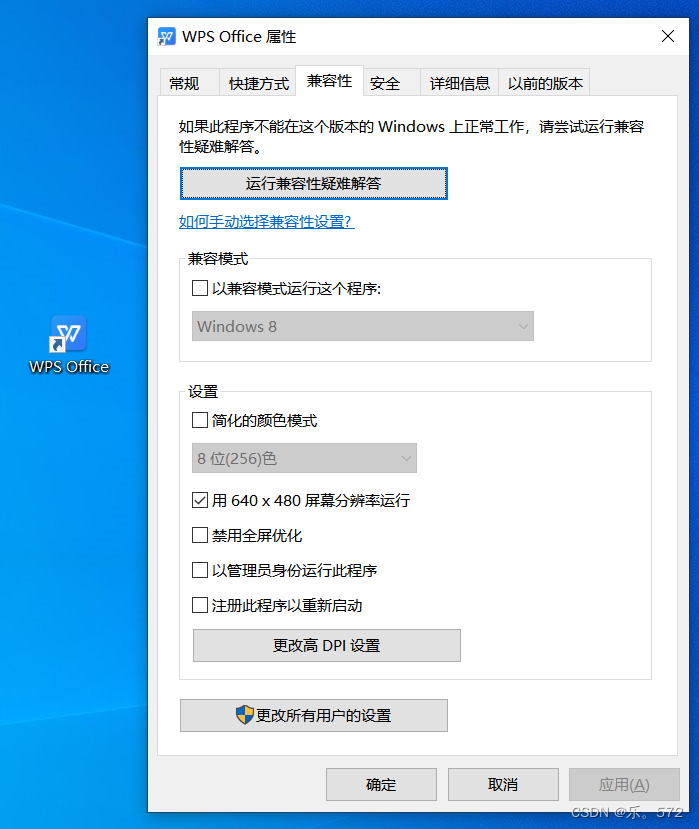Confirm with the 确定 button
The width and height of the screenshot is (699, 829).
pyautogui.click(x=381, y=785)
